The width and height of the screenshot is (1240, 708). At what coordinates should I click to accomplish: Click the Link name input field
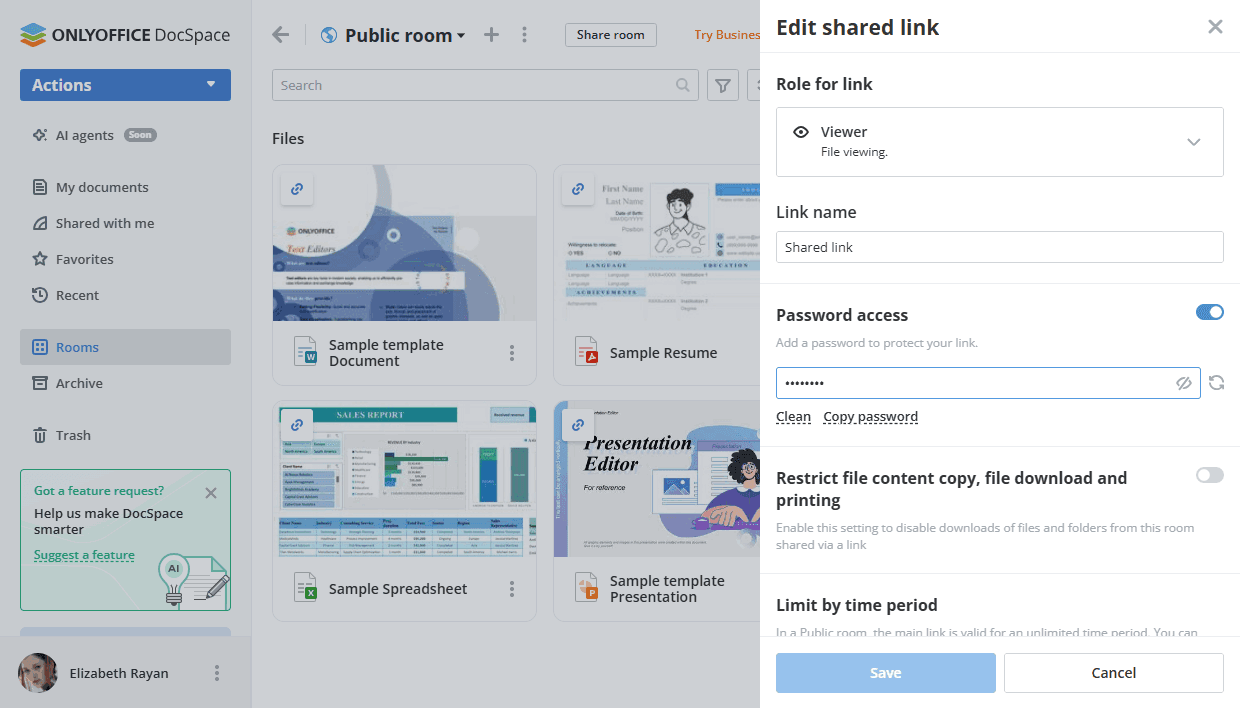pyautogui.click(x=999, y=247)
